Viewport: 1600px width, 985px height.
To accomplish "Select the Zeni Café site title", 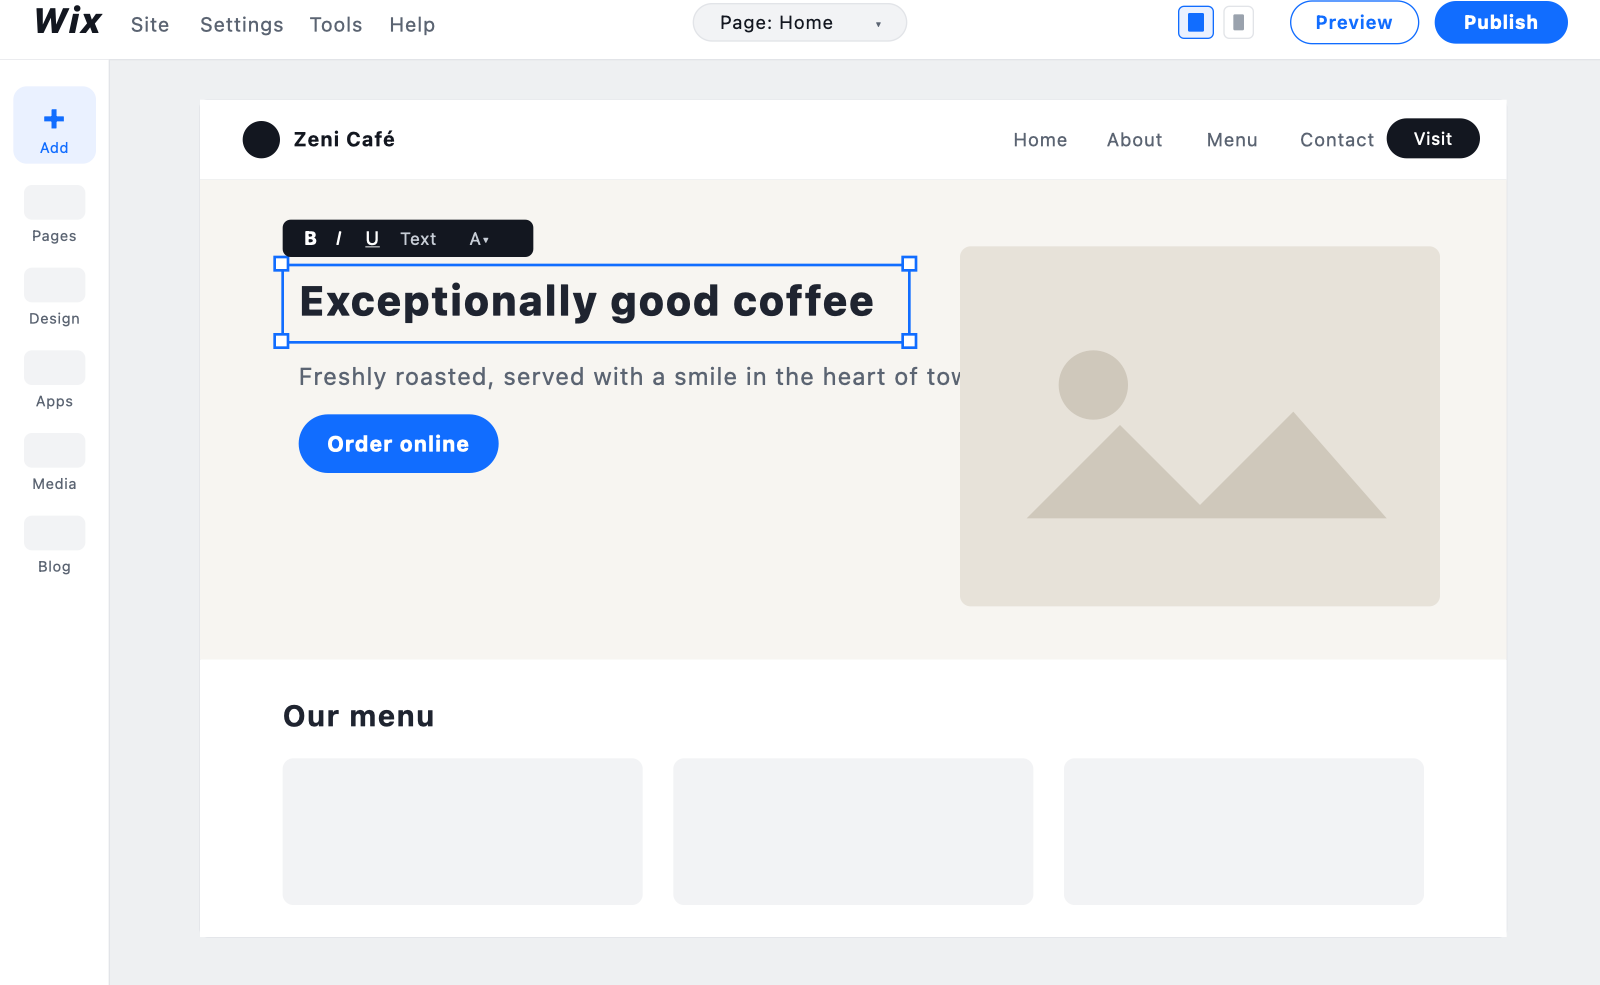I will pos(344,139).
